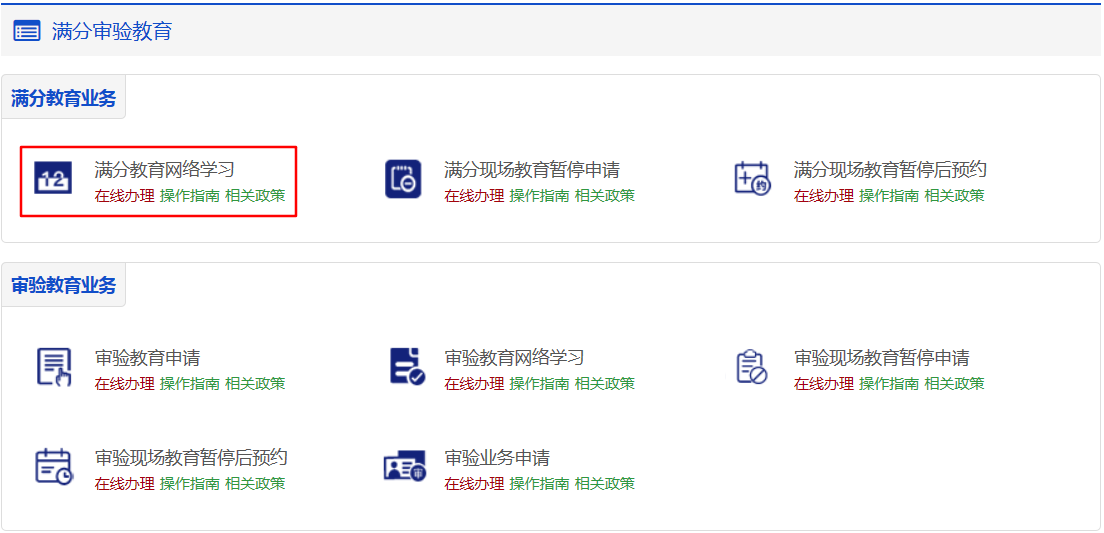The height and width of the screenshot is (533, 1104).
Task: Open 相关政策 under 审验业务申请
Action: (x=604, y=484)
